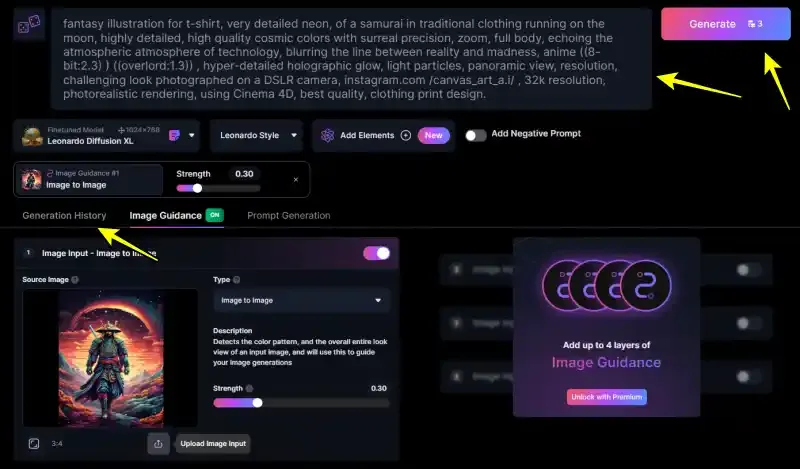800x469 pixels.
Task: Click the random prompt dice icon
Action: click(x=29, y=24)
